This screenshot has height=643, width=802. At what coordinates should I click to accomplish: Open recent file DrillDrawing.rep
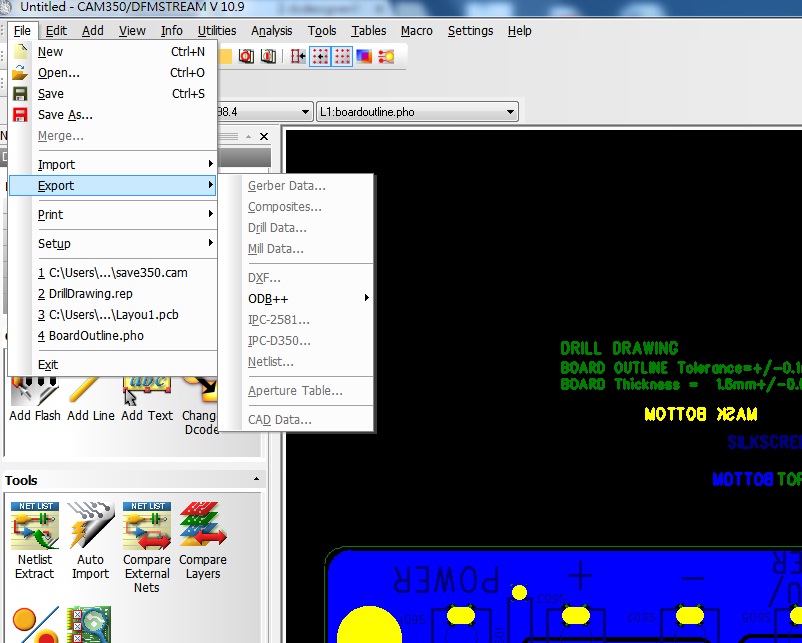[113, 294]
